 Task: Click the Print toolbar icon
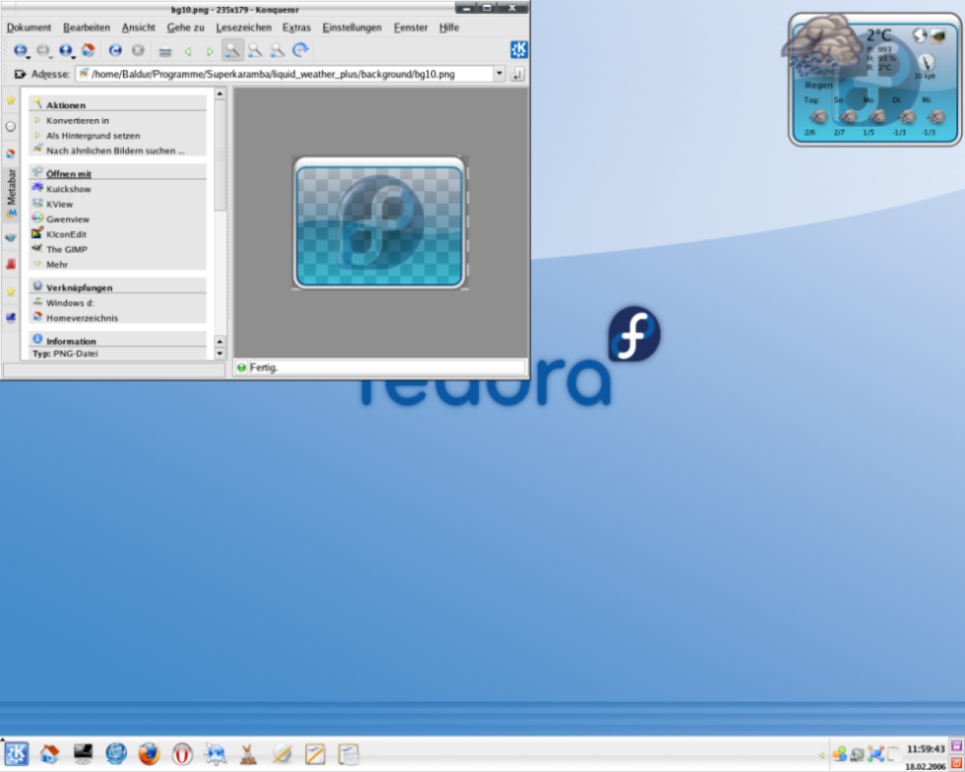164,52
